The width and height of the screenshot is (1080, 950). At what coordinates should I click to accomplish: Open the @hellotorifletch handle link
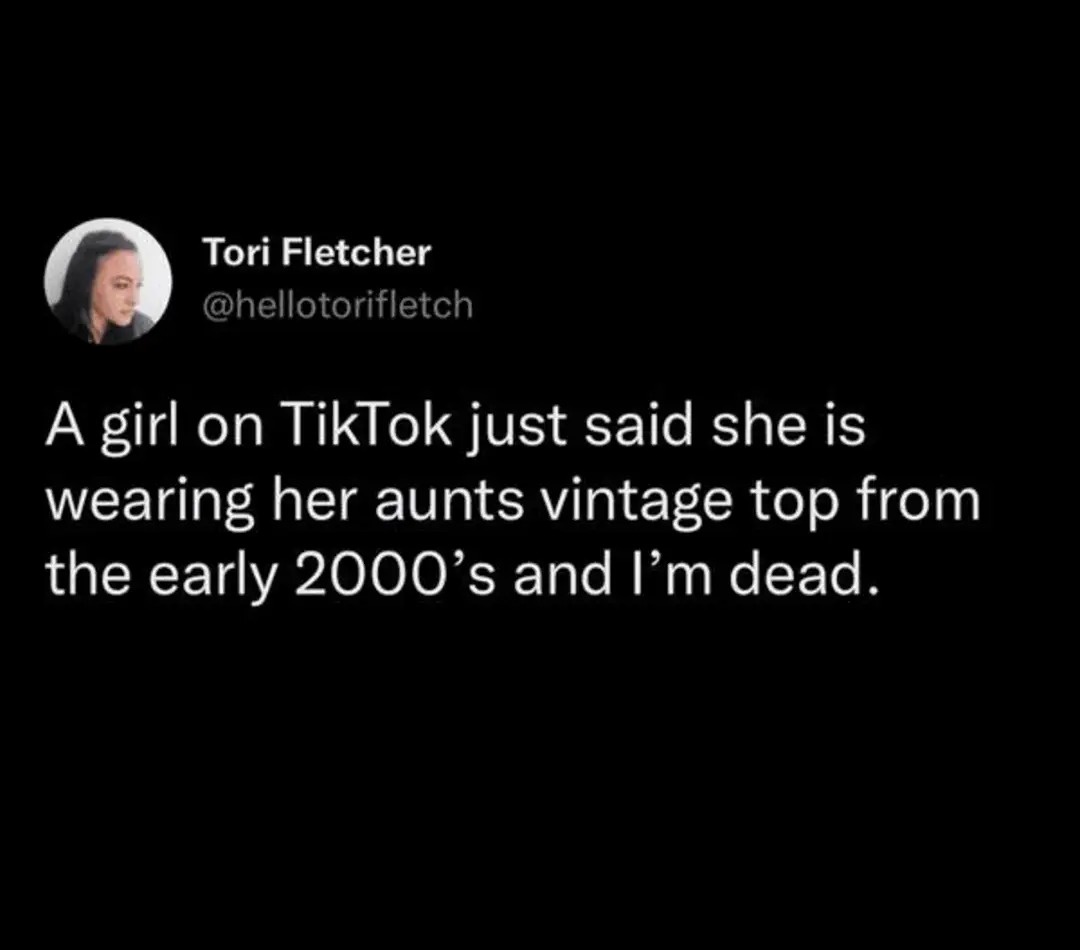(338, 305)
